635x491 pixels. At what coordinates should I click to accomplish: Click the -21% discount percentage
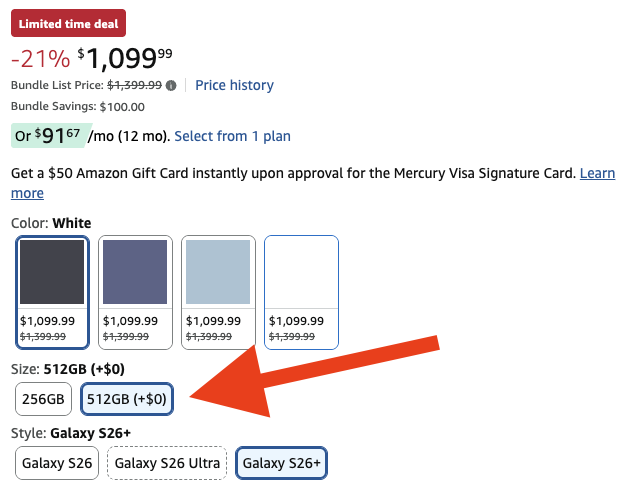[x=40, y=59]
